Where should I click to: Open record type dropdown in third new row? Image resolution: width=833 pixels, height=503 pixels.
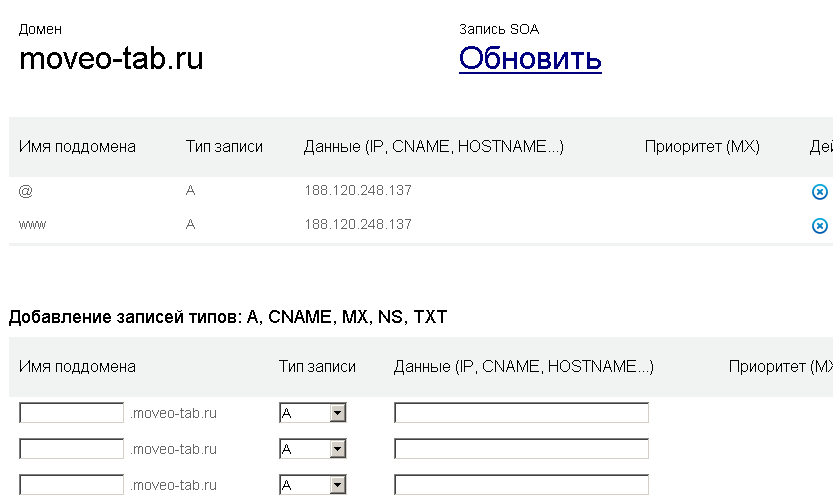[312, 485]
